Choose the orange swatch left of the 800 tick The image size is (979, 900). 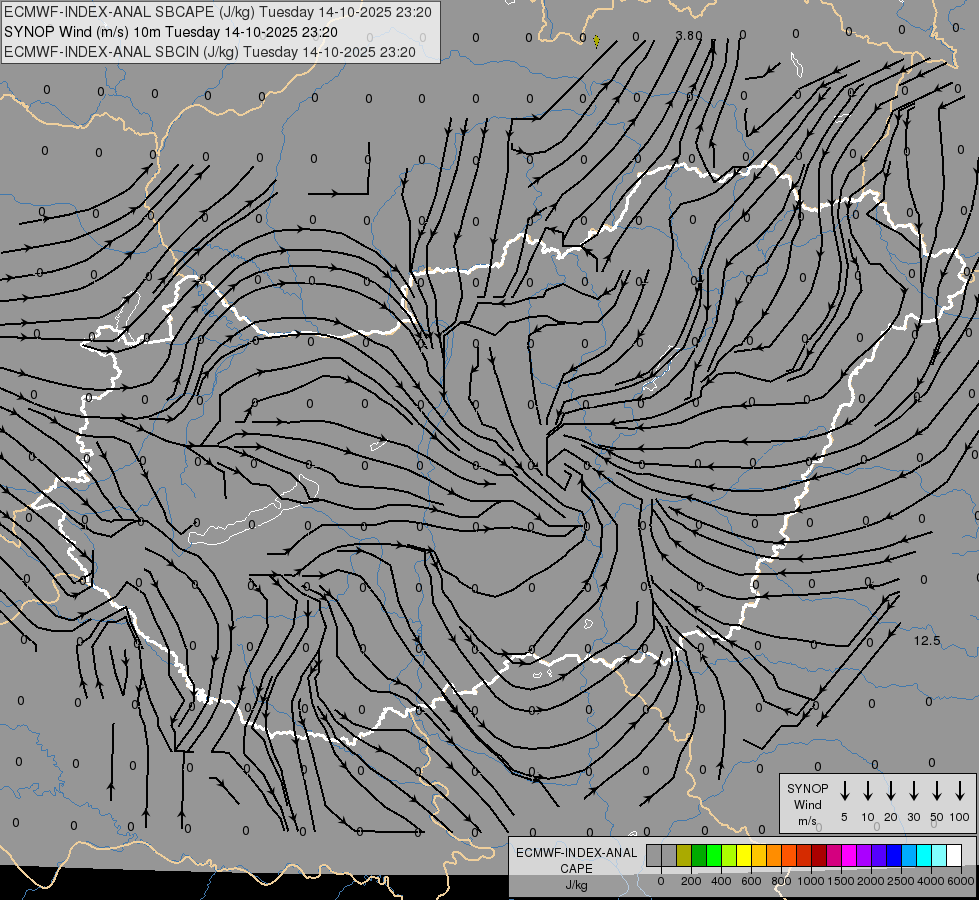774,855
